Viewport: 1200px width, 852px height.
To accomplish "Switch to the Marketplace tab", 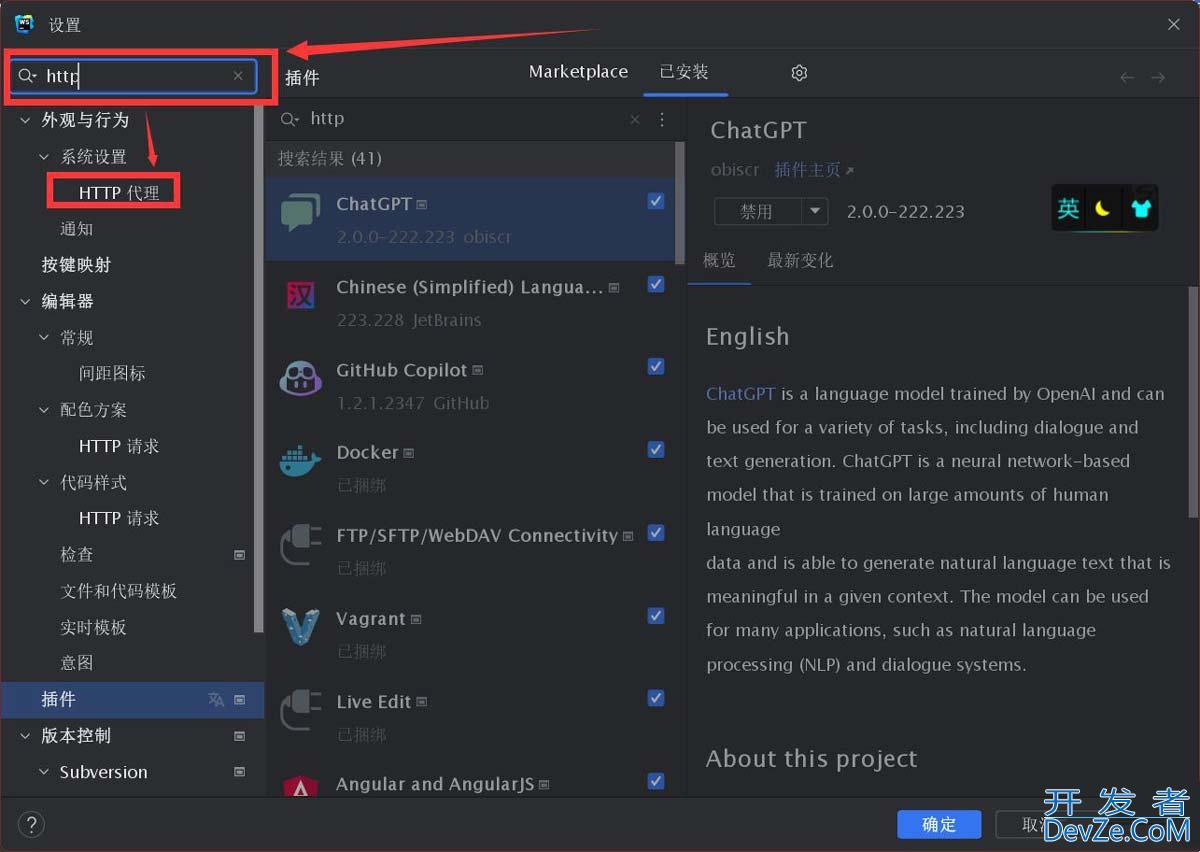I will click(578, 72).
